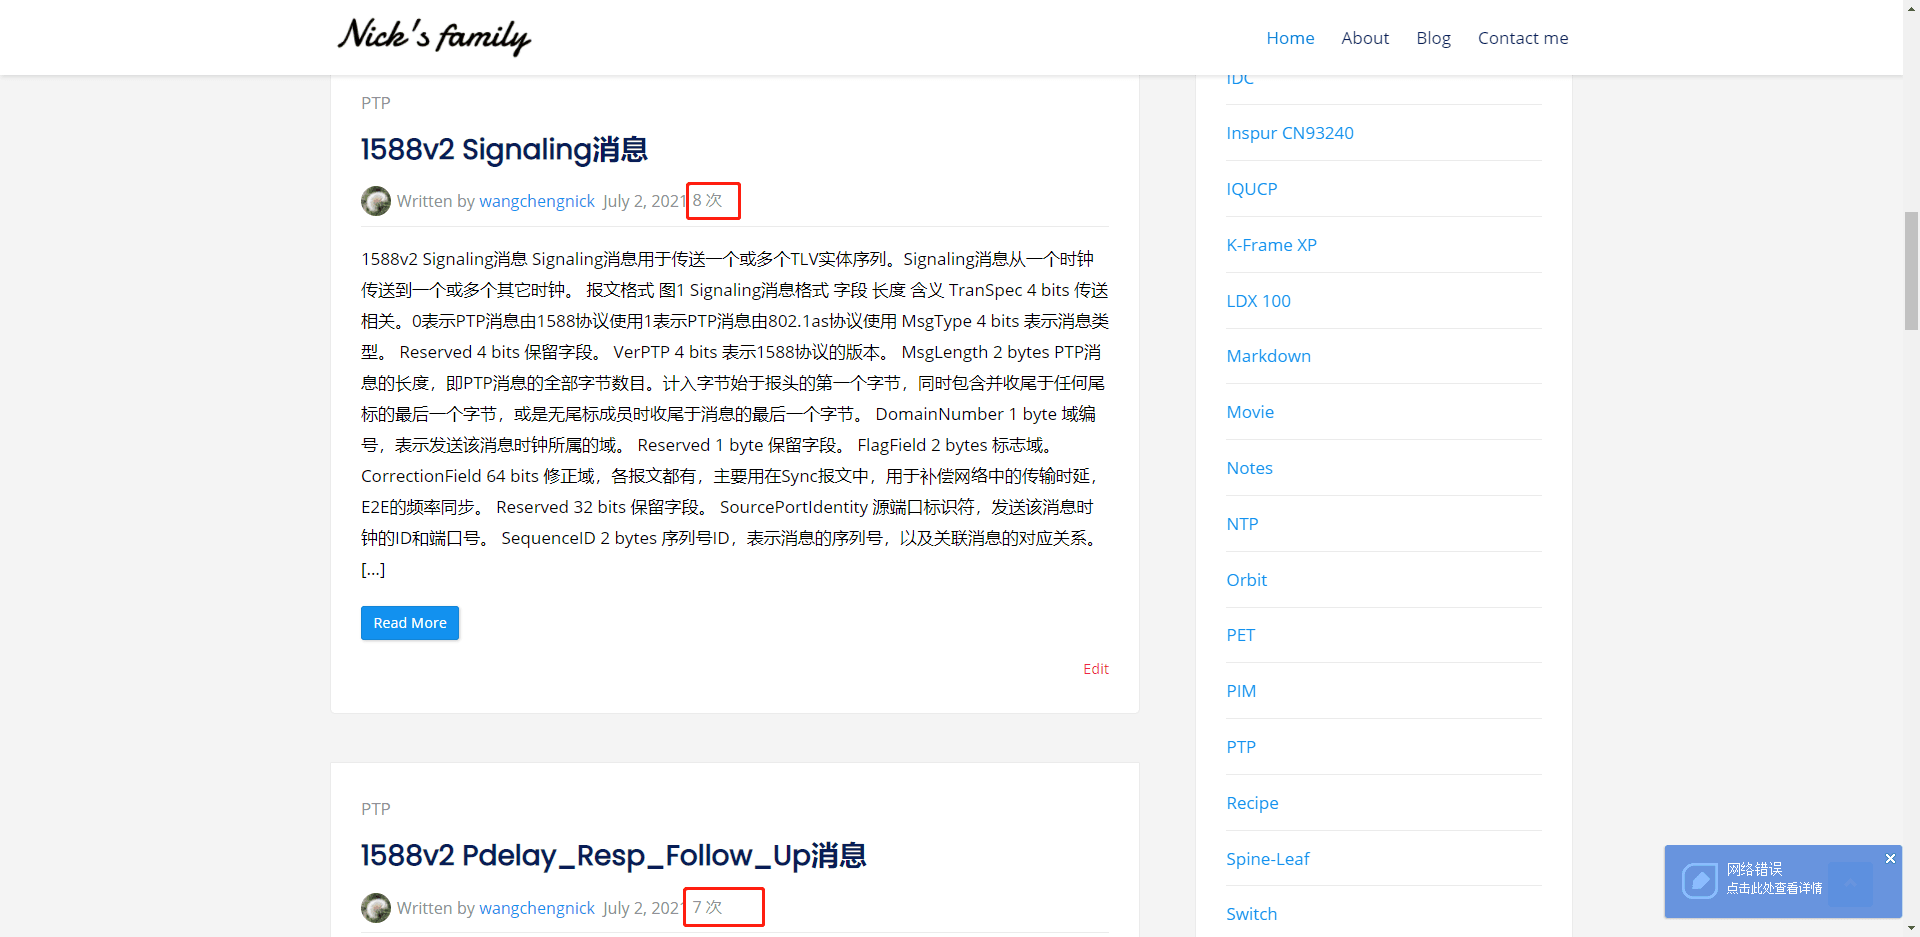Click the network error notification icon
1920x937 pixels.
pos(1699,881)
